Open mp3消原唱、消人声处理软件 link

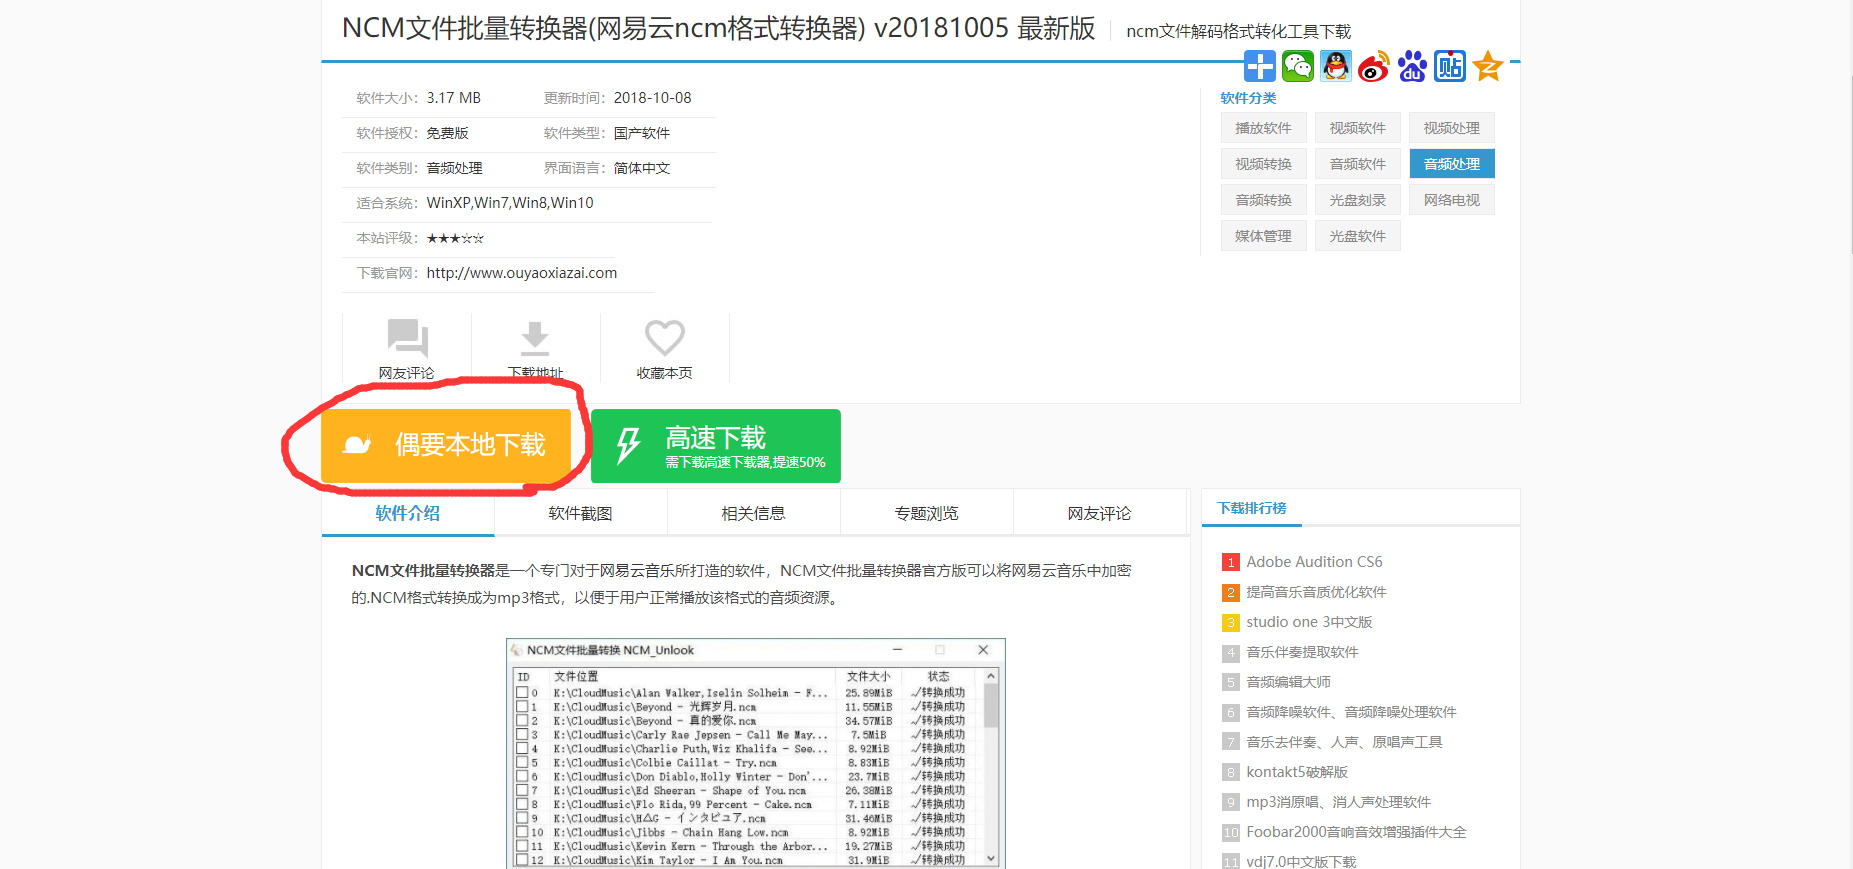1338,802
